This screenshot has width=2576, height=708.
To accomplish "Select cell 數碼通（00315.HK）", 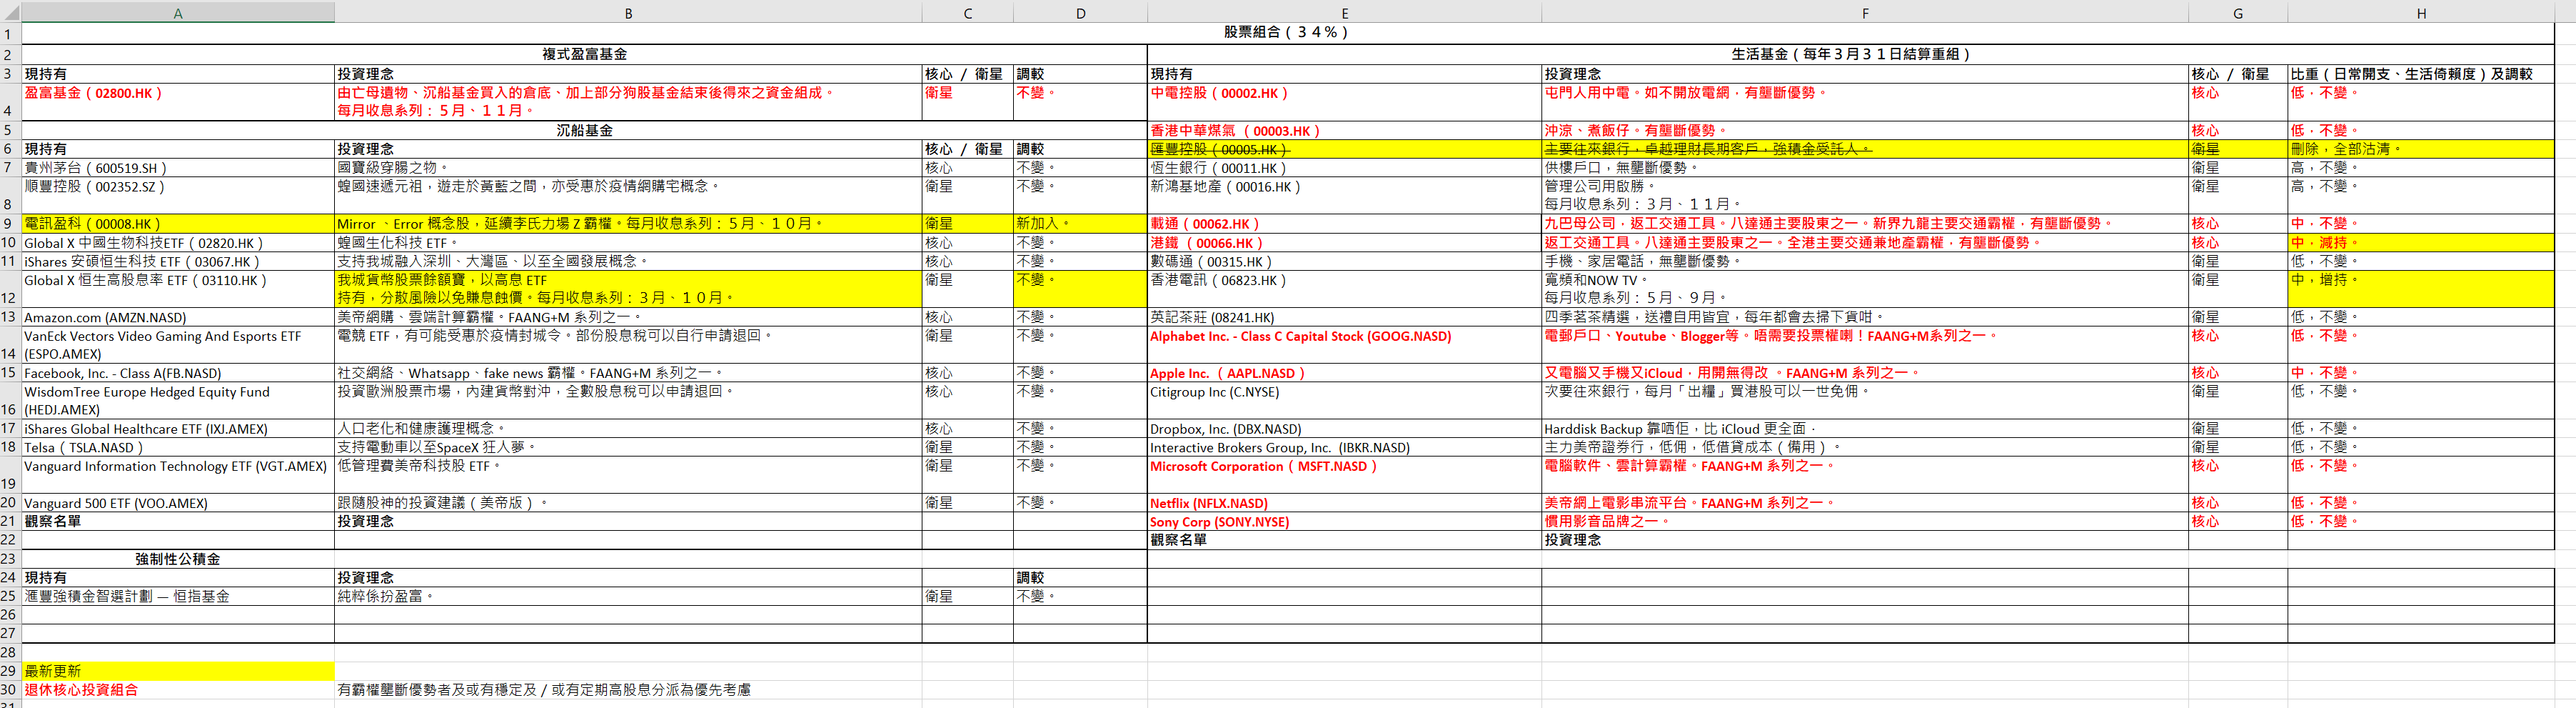I will [1344, 262].
